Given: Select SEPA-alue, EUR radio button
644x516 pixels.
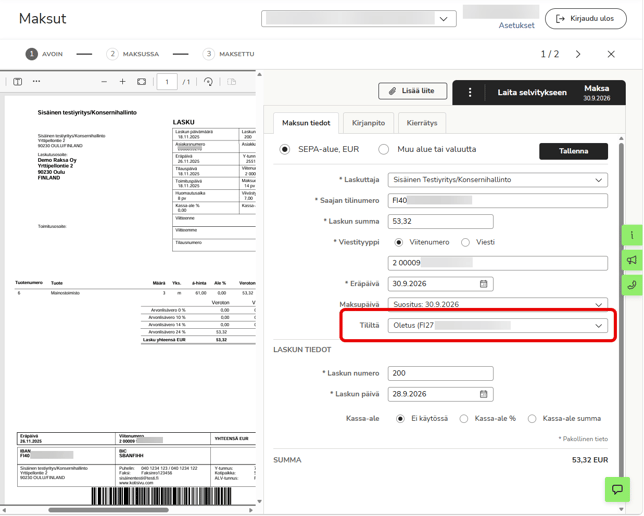Looking at the screenshot, I should point(285,150).
